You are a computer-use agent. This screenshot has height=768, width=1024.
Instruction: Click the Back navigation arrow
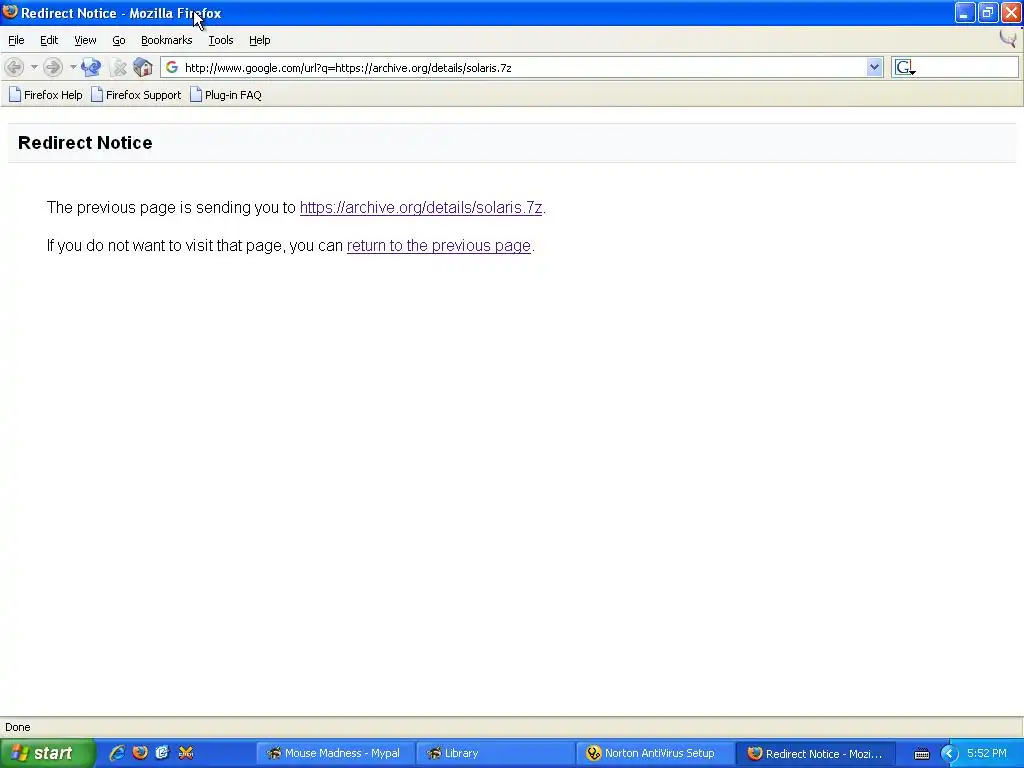[x=14, y=67]
